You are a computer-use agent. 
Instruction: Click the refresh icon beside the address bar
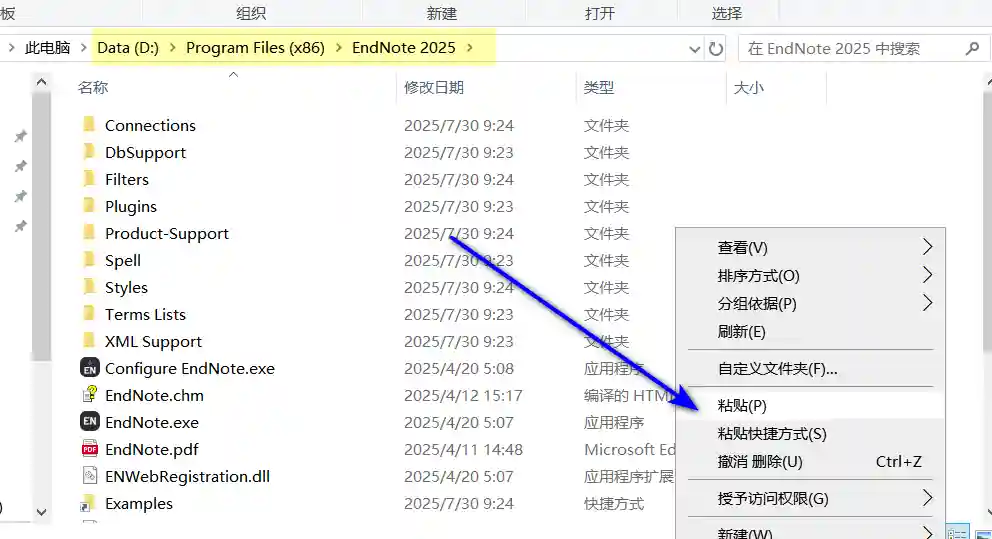point(716,48)
